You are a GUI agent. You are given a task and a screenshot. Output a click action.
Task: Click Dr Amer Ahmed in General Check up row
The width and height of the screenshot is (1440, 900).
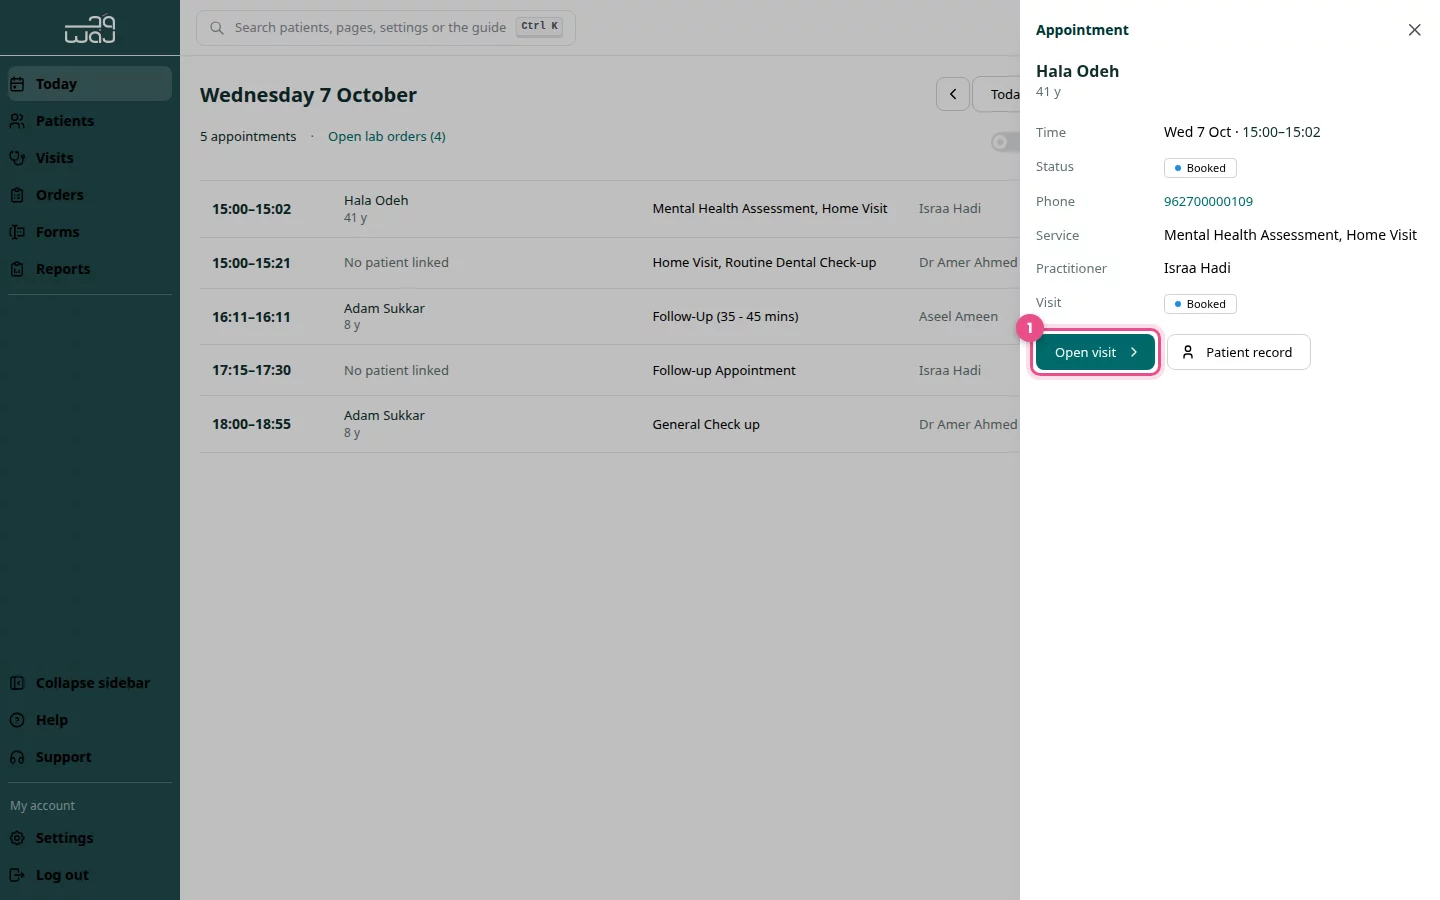(968, 424)
